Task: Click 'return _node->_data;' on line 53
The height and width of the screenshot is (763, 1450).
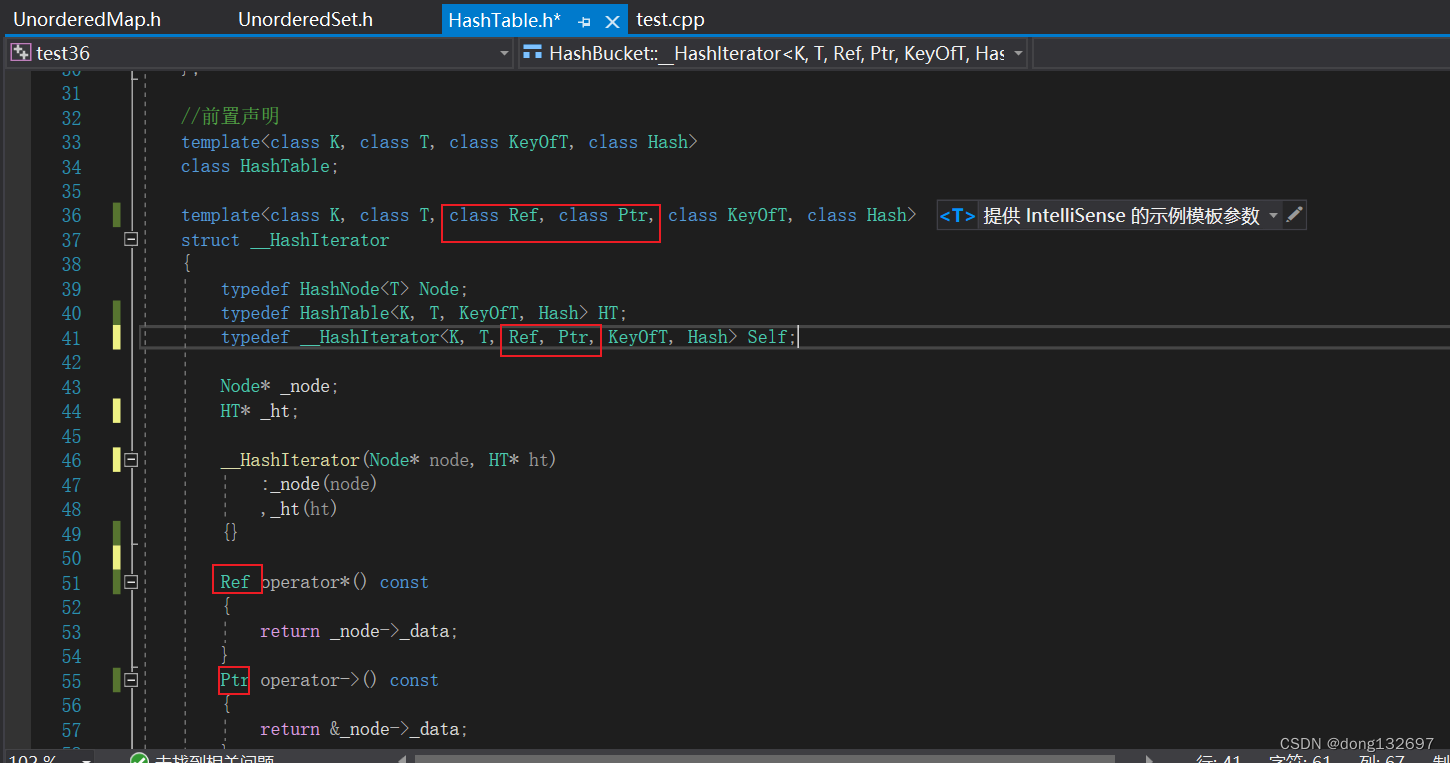Action: tap(359, 631)
